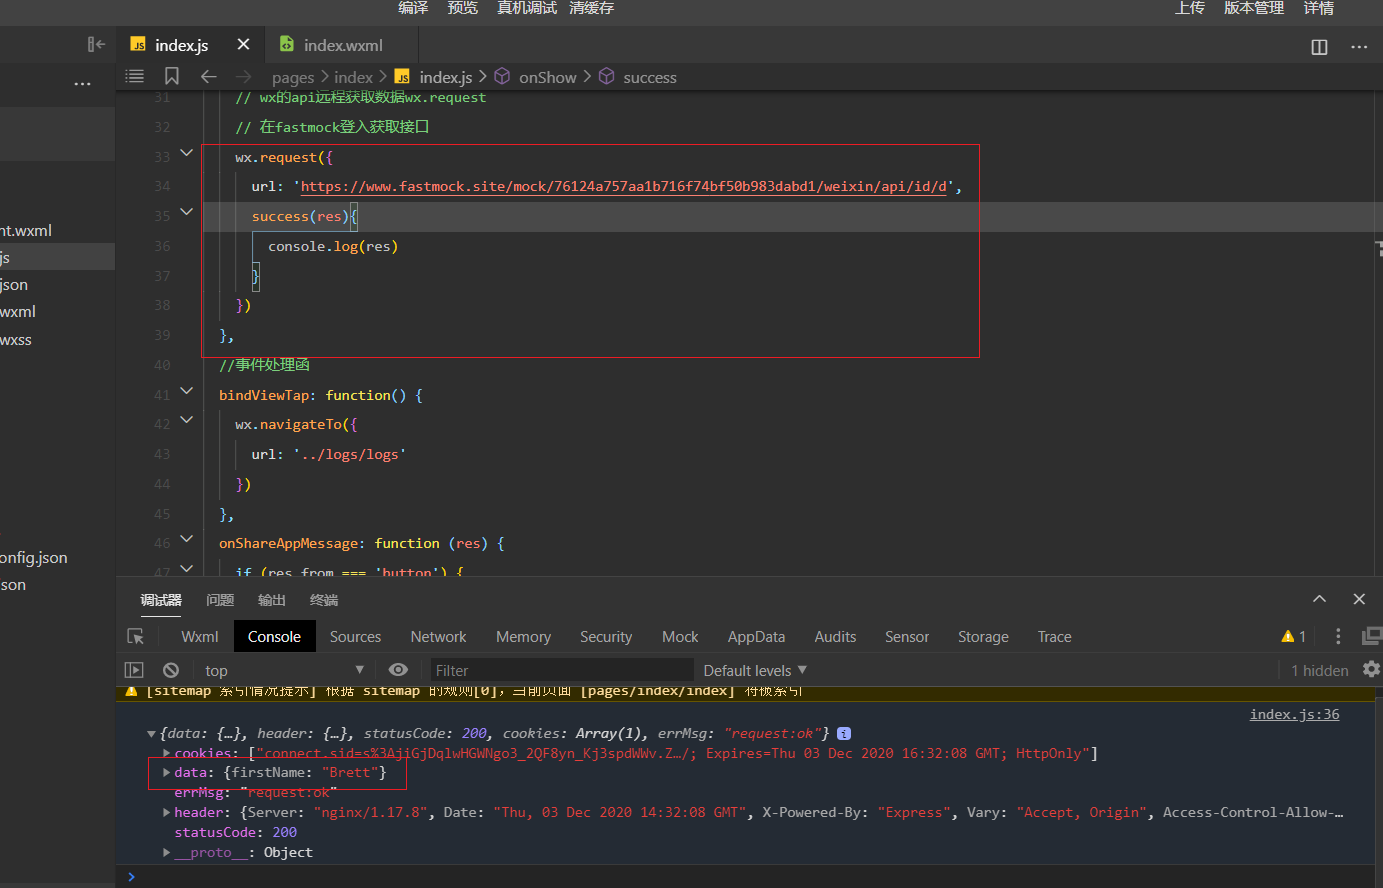The image size is (1383, 888).
Task: Go back with the left arrow
Action: point(208,76)
